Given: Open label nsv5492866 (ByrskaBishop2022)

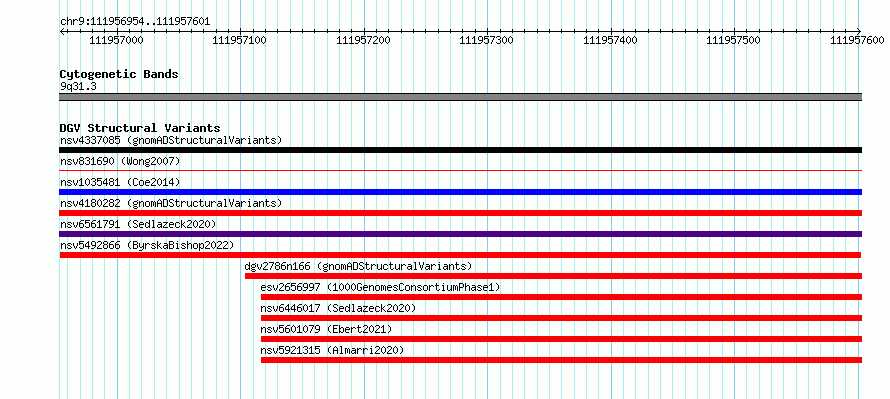Looking at the screenshot, I should point(147,245).
